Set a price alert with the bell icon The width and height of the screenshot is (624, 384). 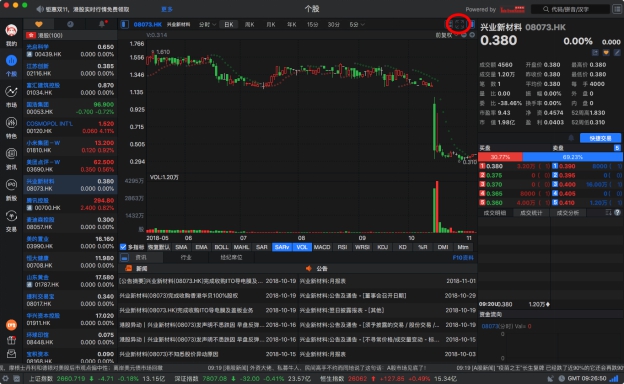point(571,138)
